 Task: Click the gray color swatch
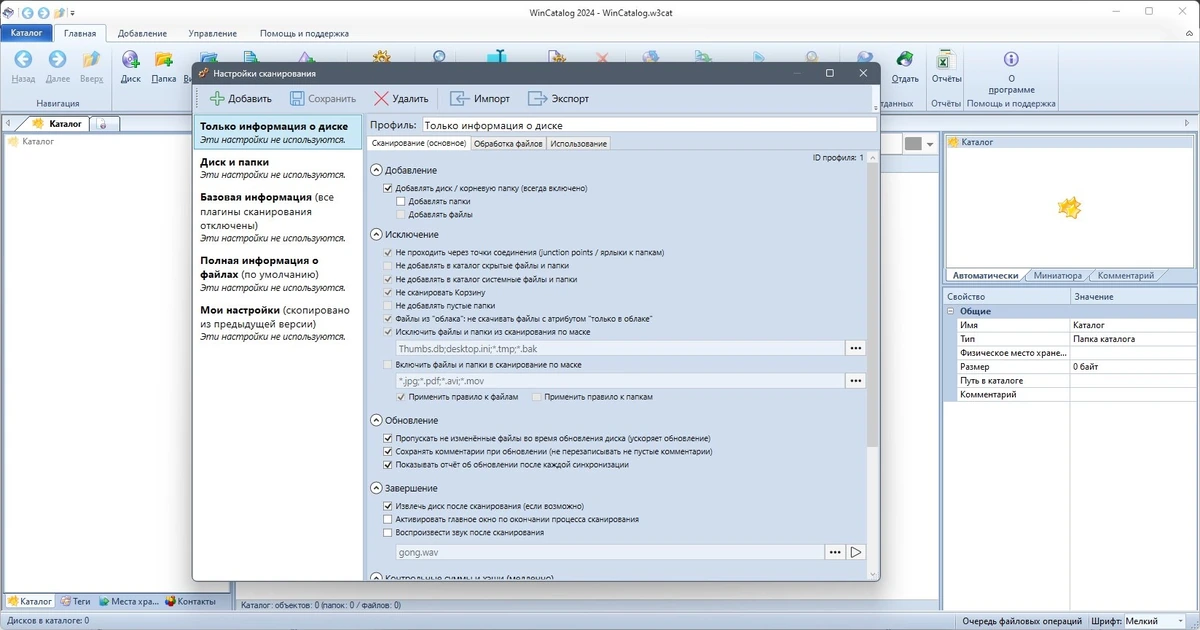(913, 144)
